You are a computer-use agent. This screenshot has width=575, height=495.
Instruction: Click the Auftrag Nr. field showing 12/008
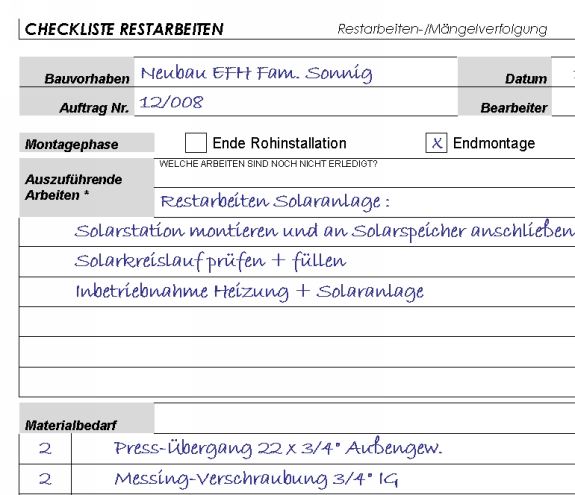[296, 102]
